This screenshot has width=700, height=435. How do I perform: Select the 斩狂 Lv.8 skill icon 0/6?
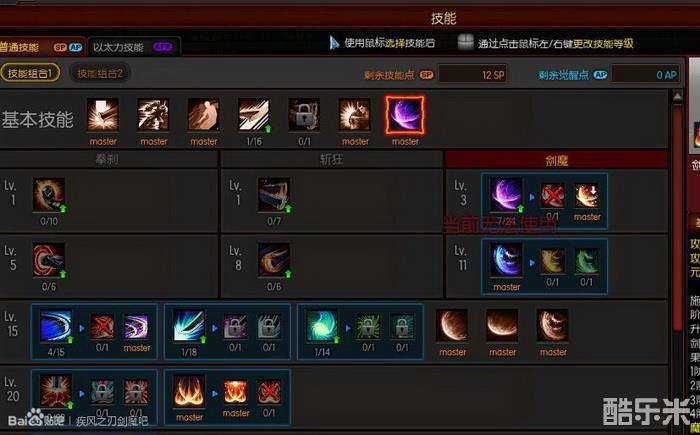(274, 260)
